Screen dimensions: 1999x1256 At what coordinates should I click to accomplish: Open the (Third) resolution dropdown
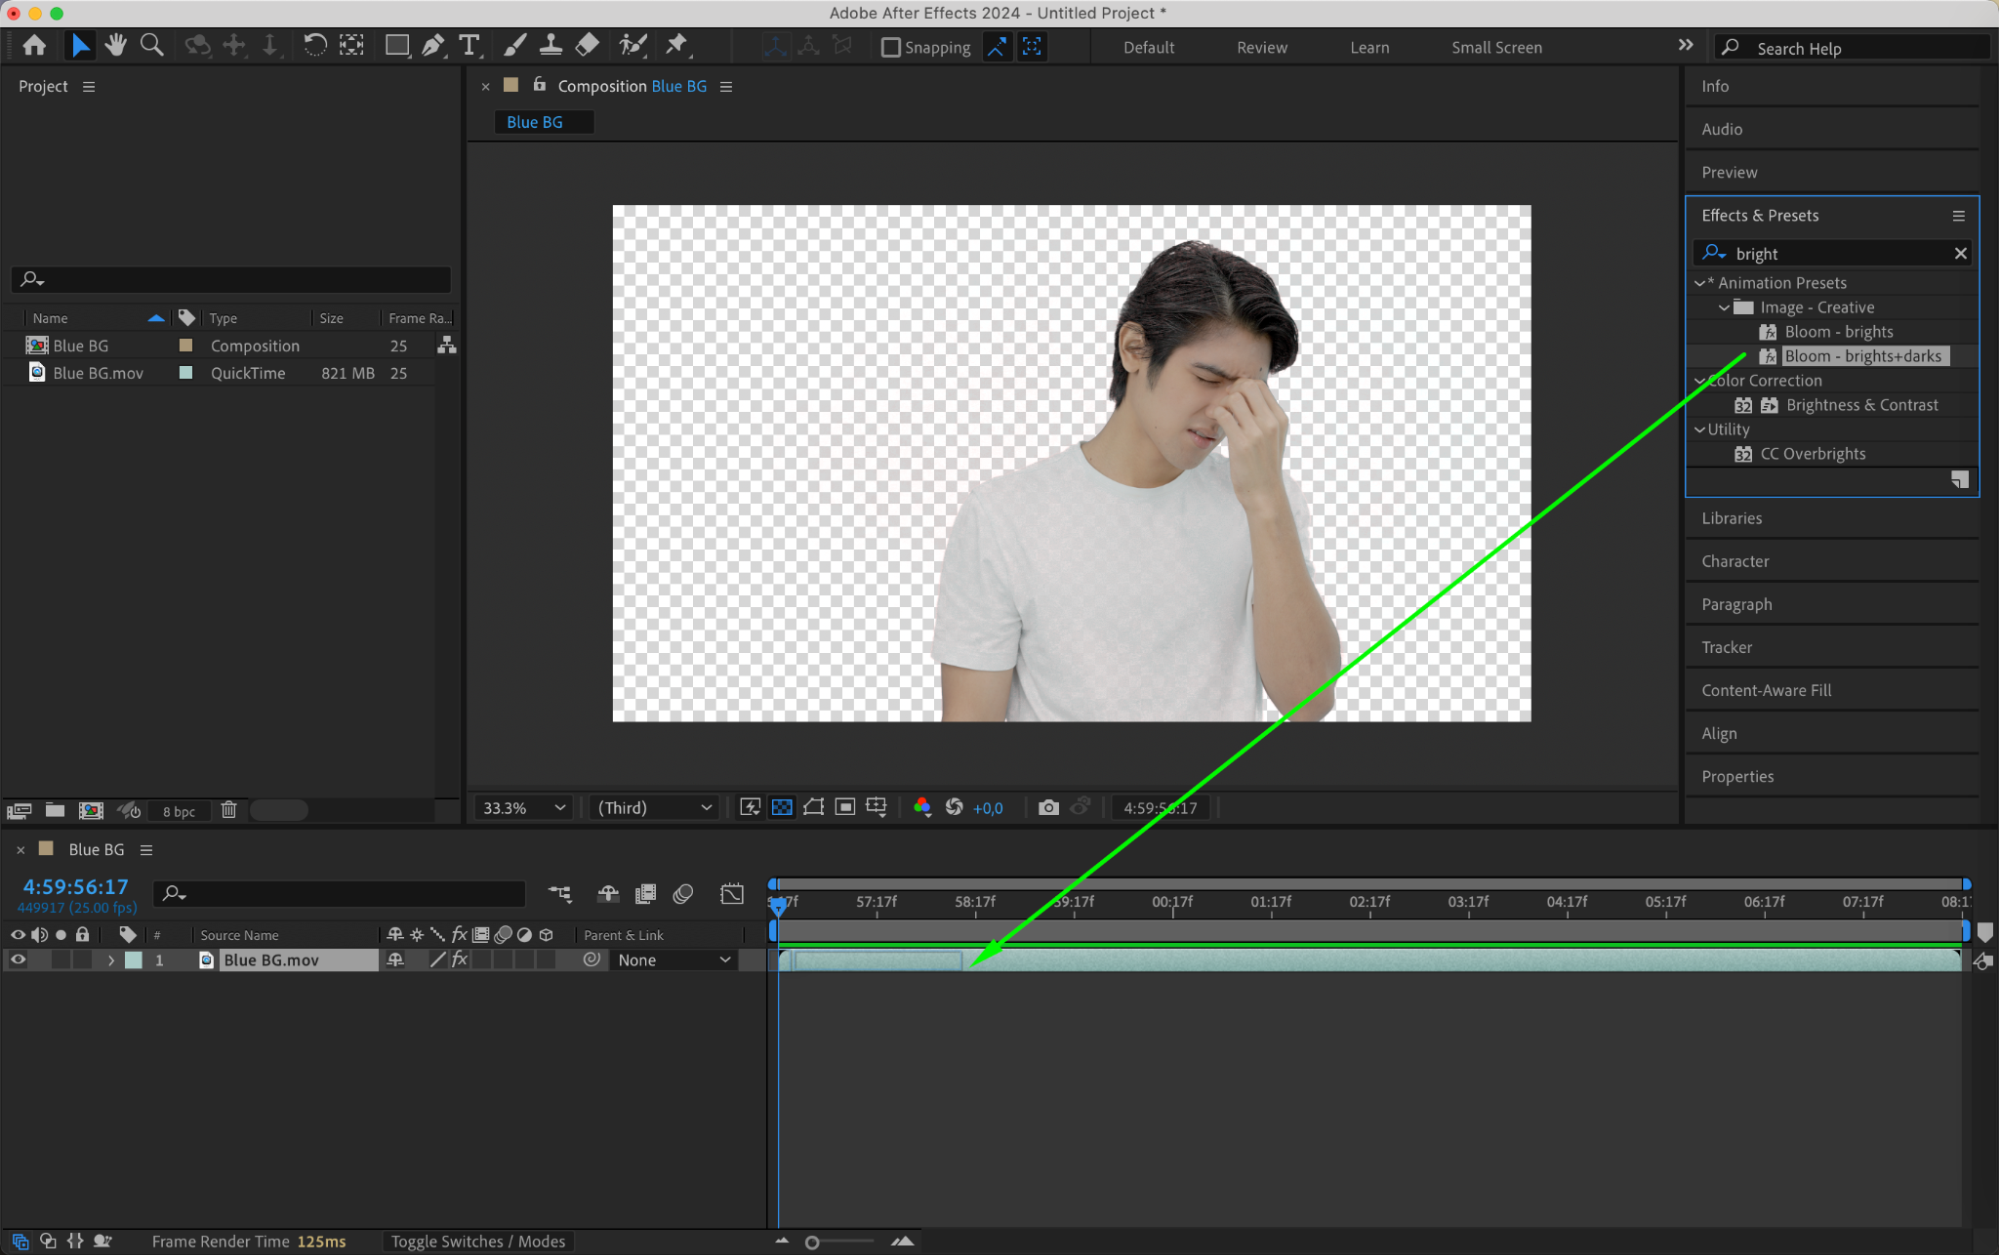coord(654,807)
